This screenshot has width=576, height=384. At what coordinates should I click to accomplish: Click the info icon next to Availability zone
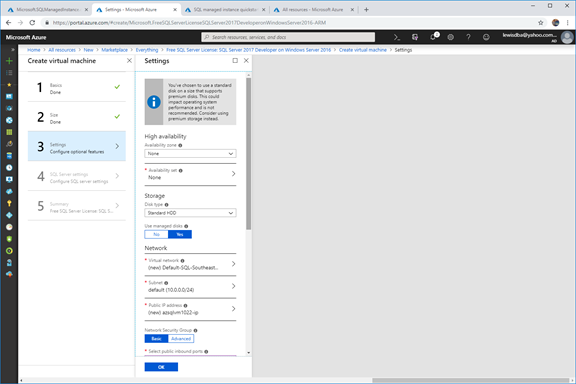click(x=180, y=146)
